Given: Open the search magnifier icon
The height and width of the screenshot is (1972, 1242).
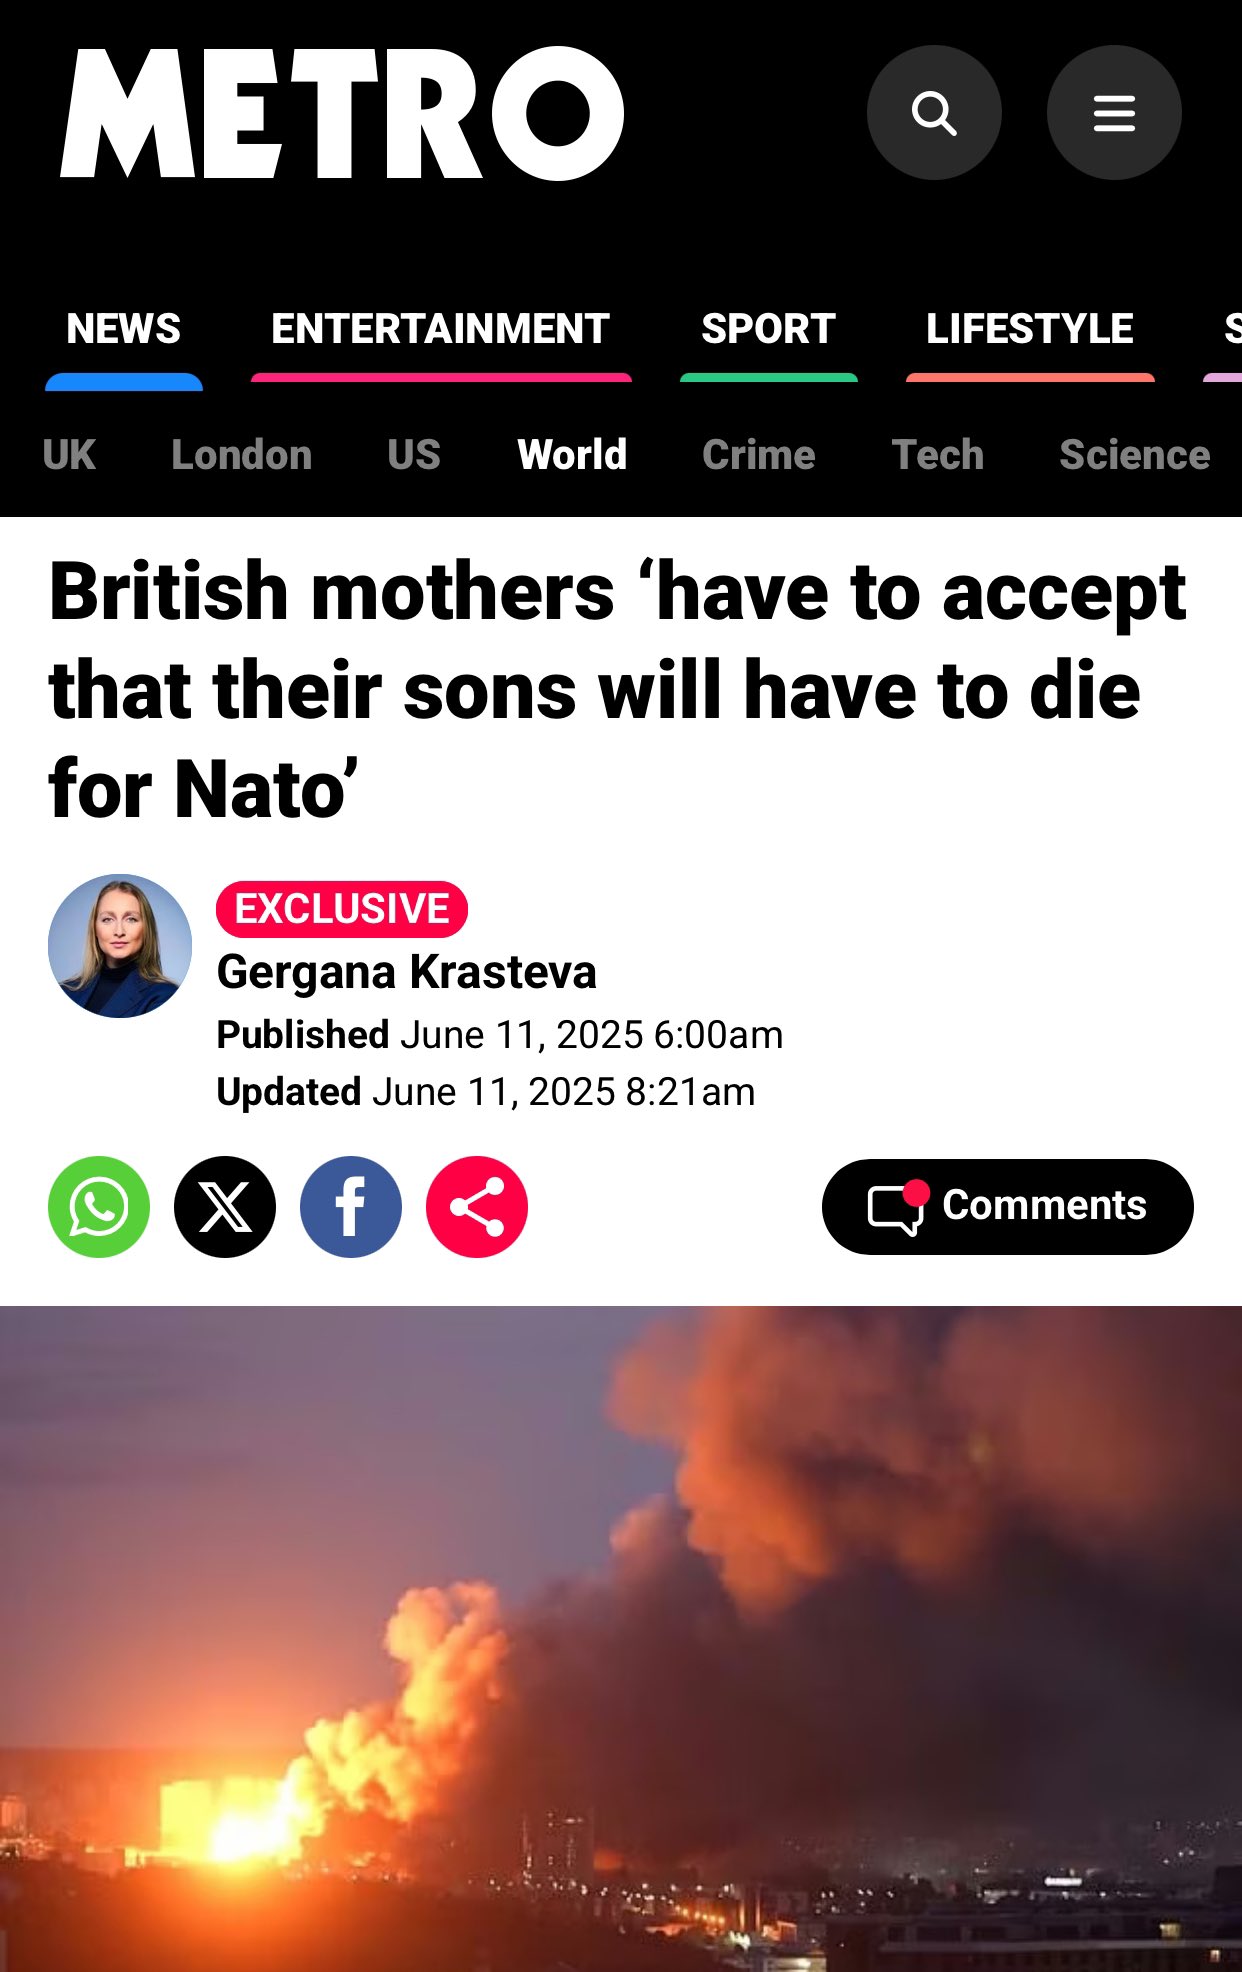Looking at the screenshot, I should tap(934, 113).
